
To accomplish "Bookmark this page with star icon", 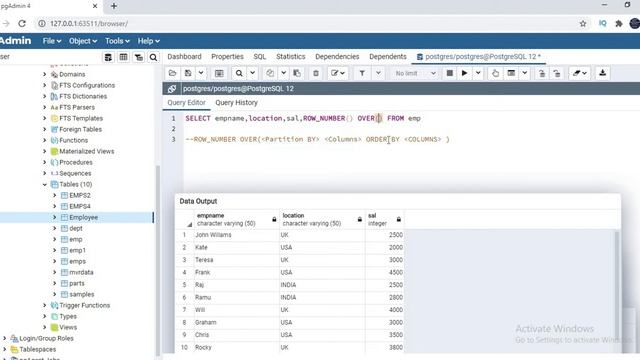I will [x=583, y=24].
